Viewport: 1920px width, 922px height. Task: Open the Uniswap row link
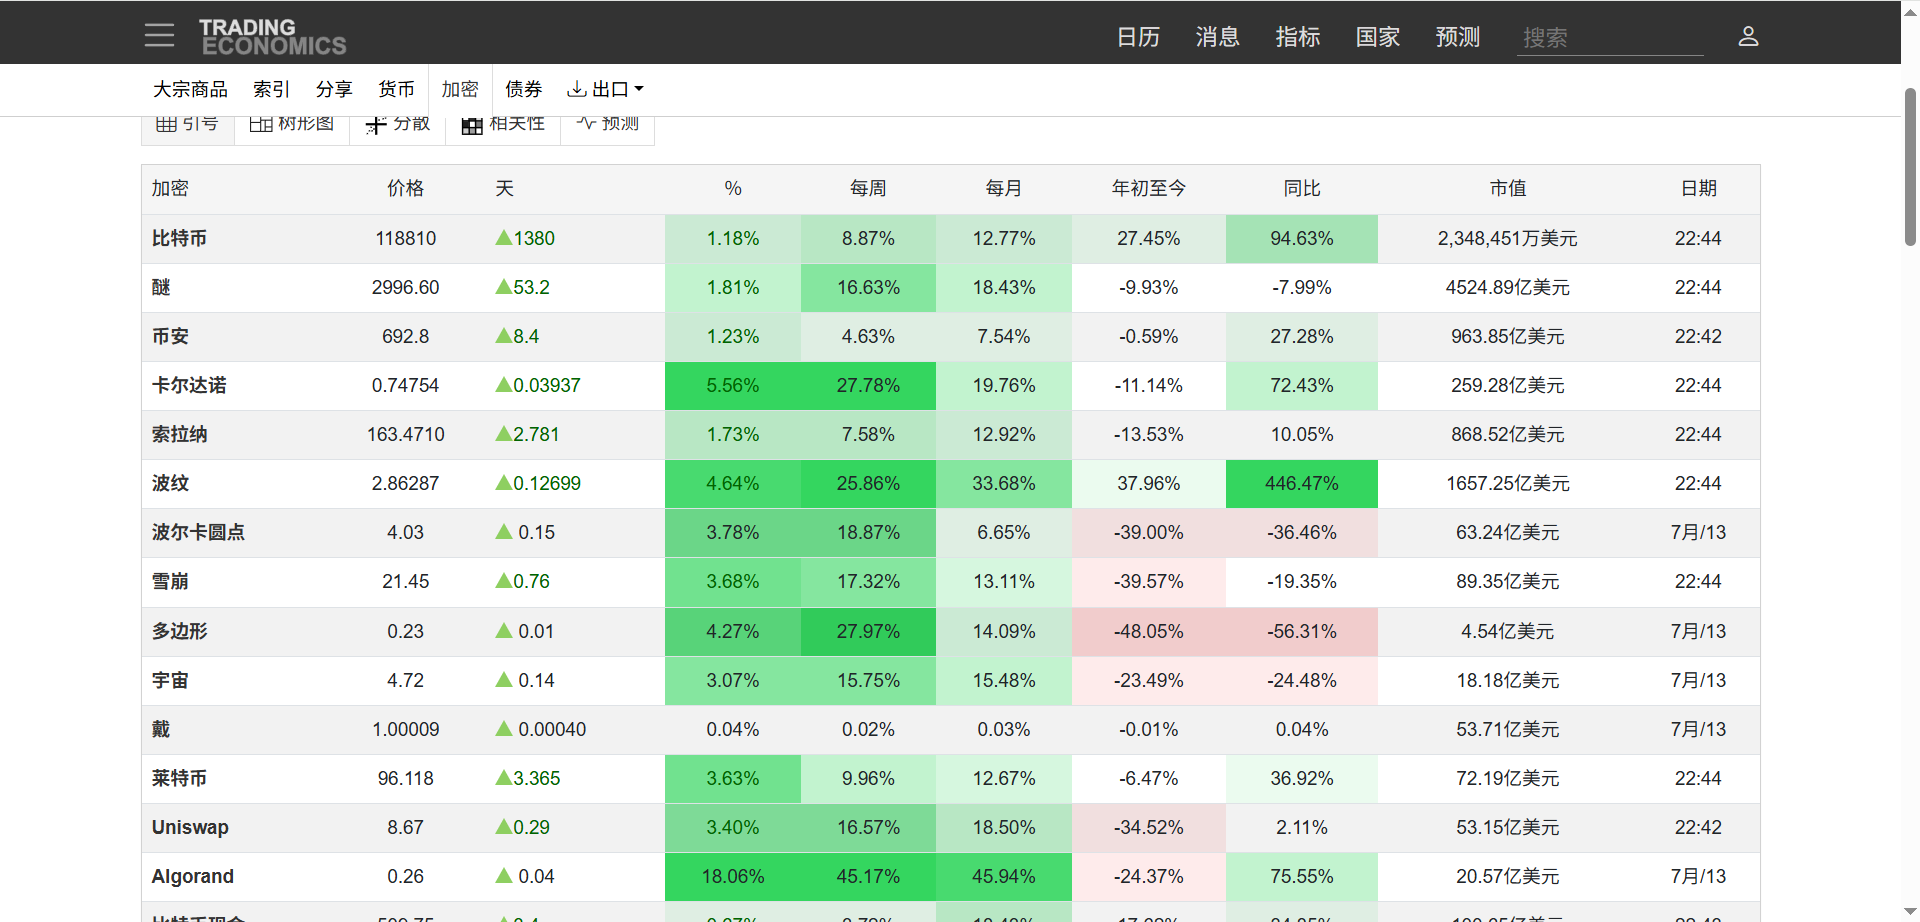point(190,827)
